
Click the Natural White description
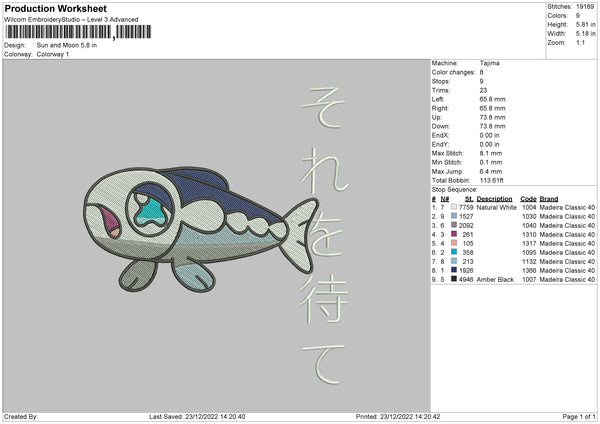coord(497,207)
